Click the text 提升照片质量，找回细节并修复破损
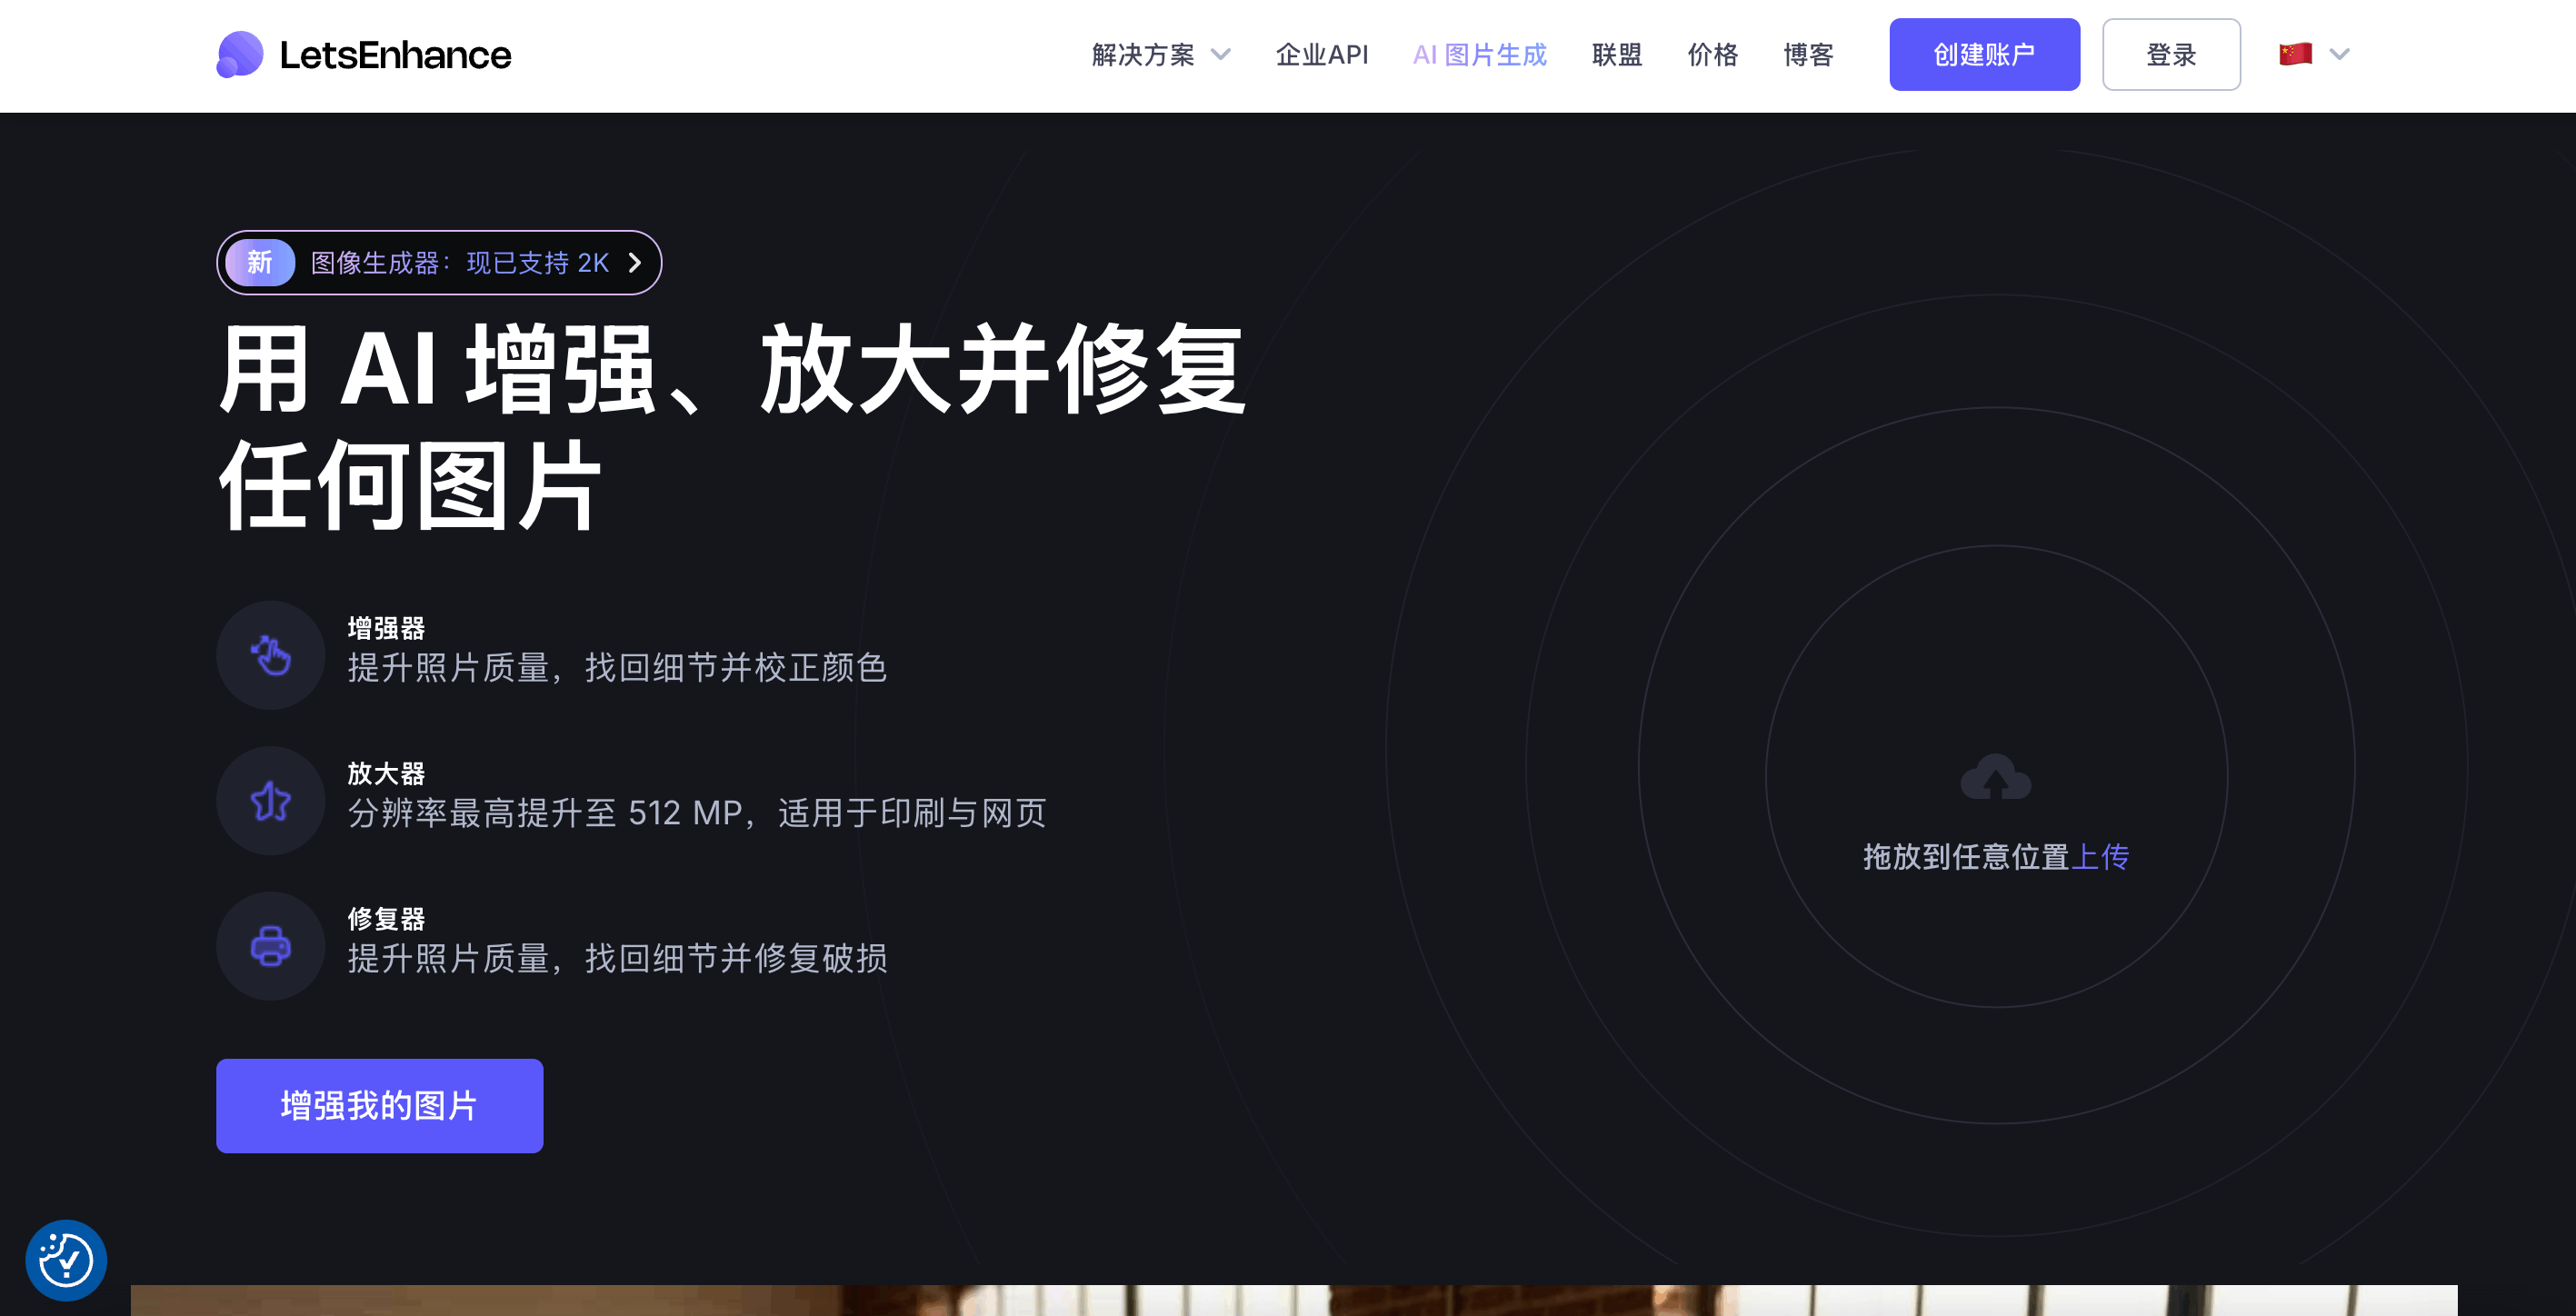The image size is (2576, 1316). pyautogui.click(x=617, y=959)
